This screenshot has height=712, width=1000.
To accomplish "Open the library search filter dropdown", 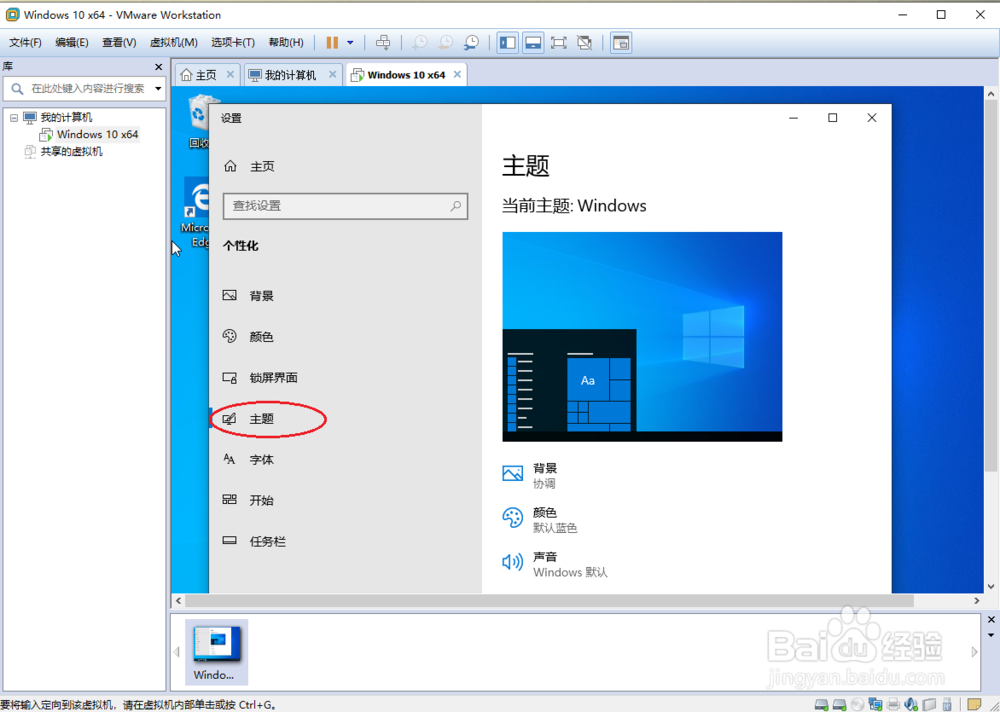I will (158, 89).
